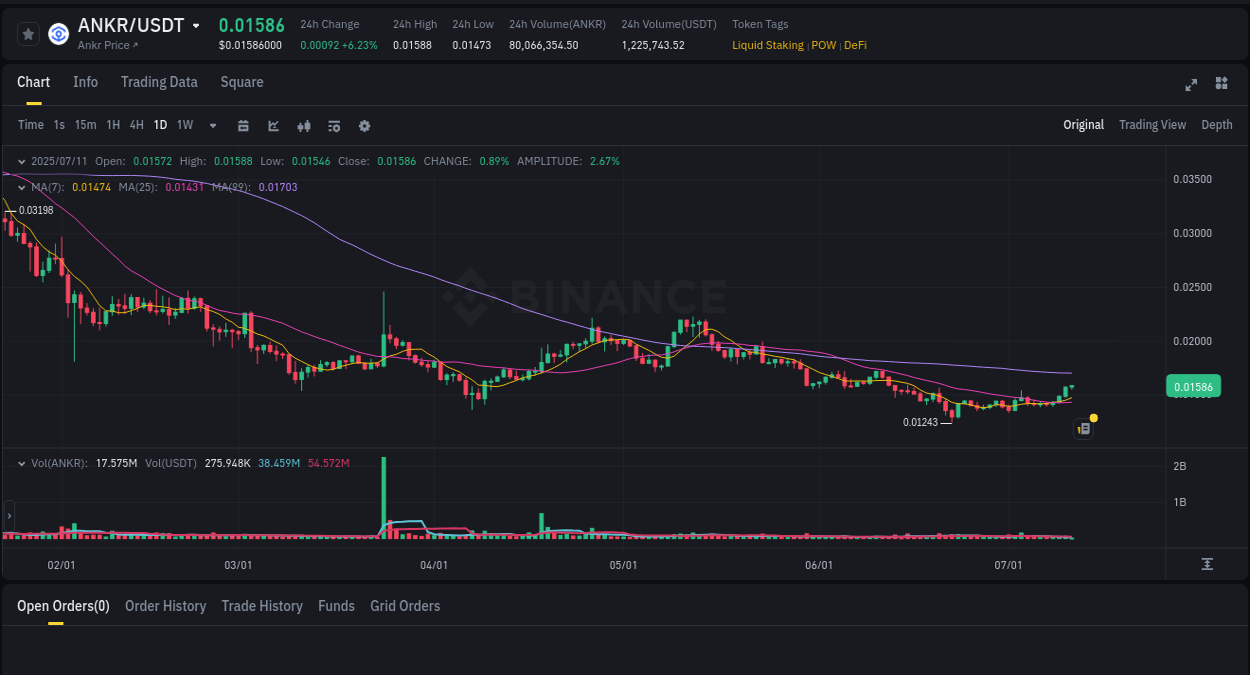
Task: Open more timeframe options dropdown arrow
Action: click(x=211, y=125)
